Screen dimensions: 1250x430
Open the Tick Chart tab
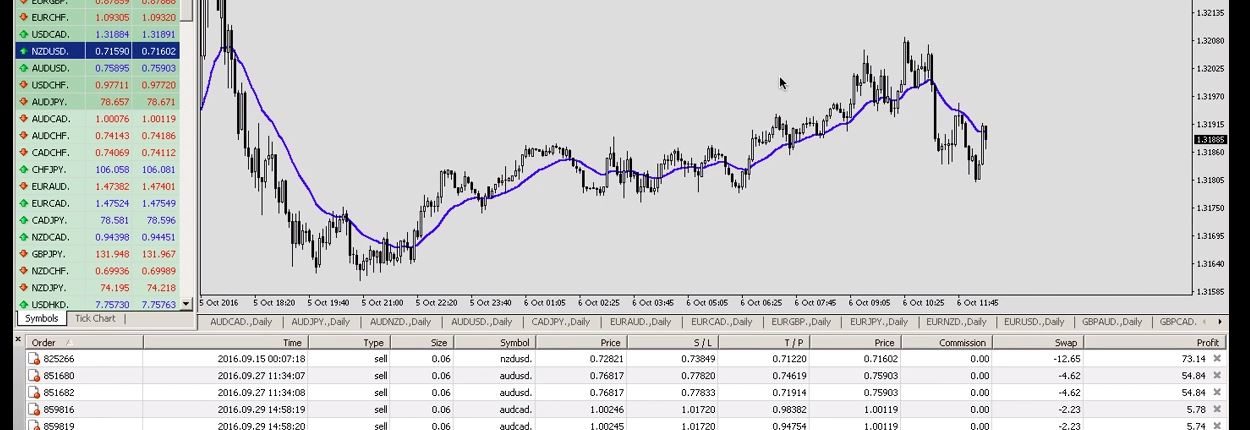[95, 319]
